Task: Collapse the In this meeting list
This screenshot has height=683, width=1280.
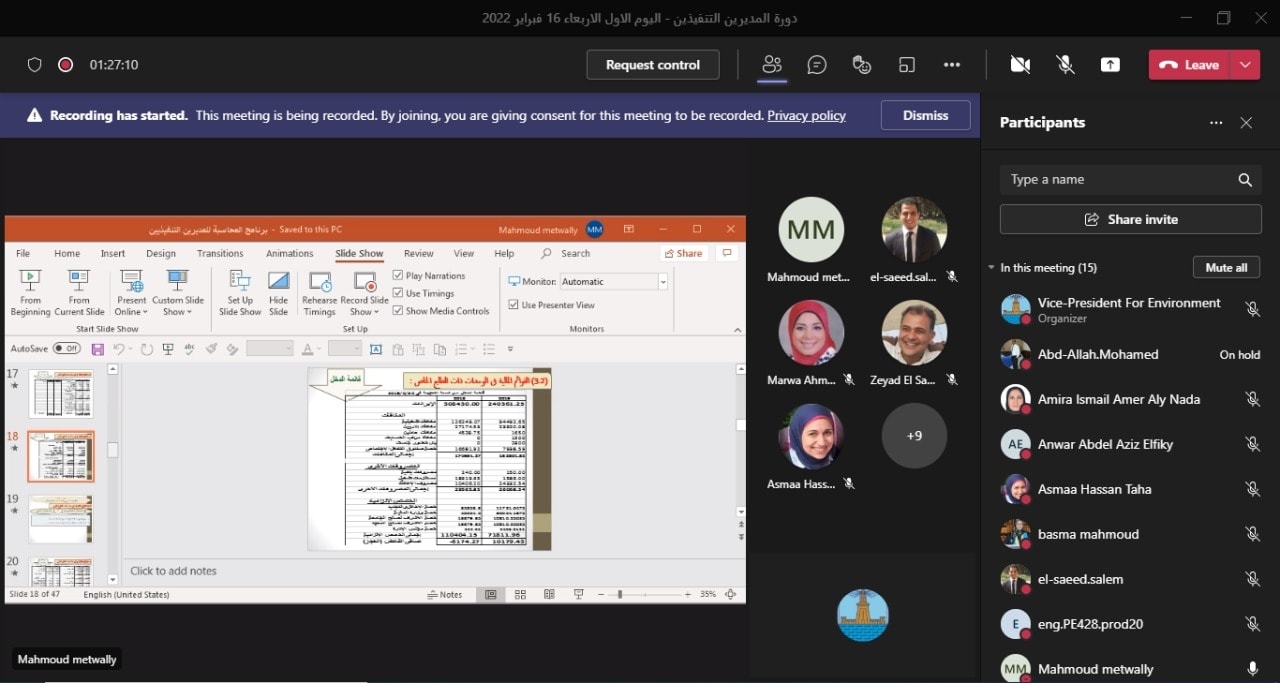Action: click(992, 268)
